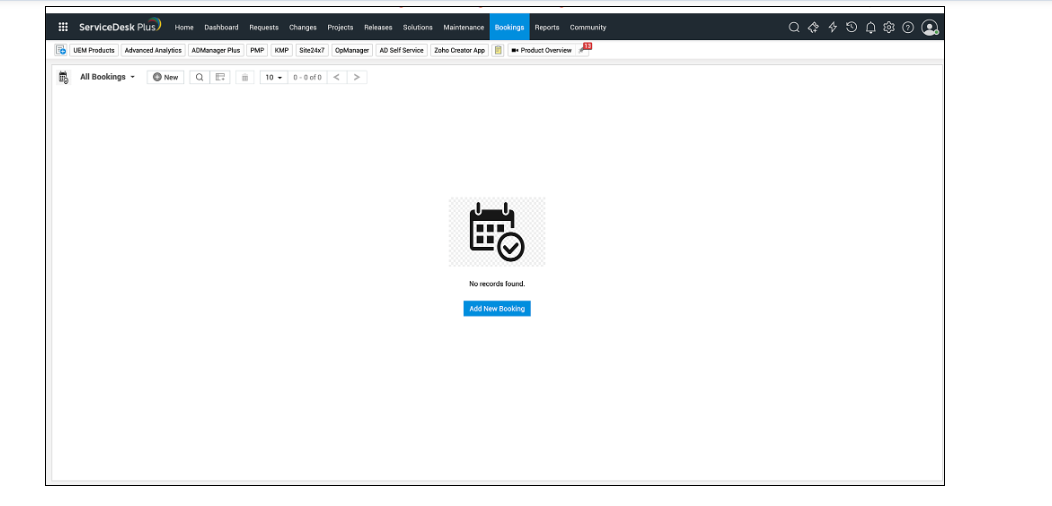Open the column chooser table icon
The image size is (1052, 506).
click(x=220, y=77)
